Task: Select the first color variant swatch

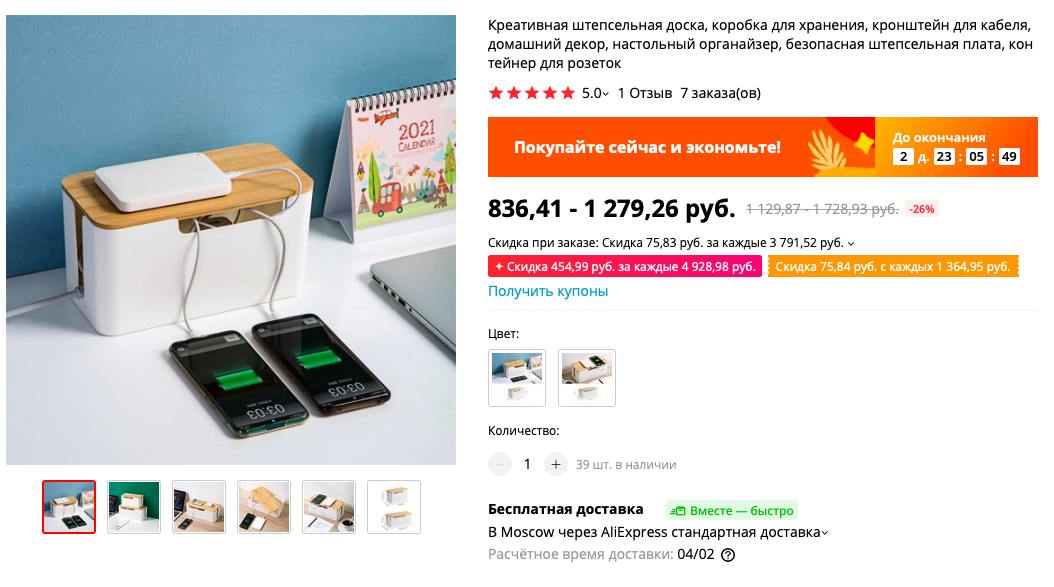Action: 517,378
